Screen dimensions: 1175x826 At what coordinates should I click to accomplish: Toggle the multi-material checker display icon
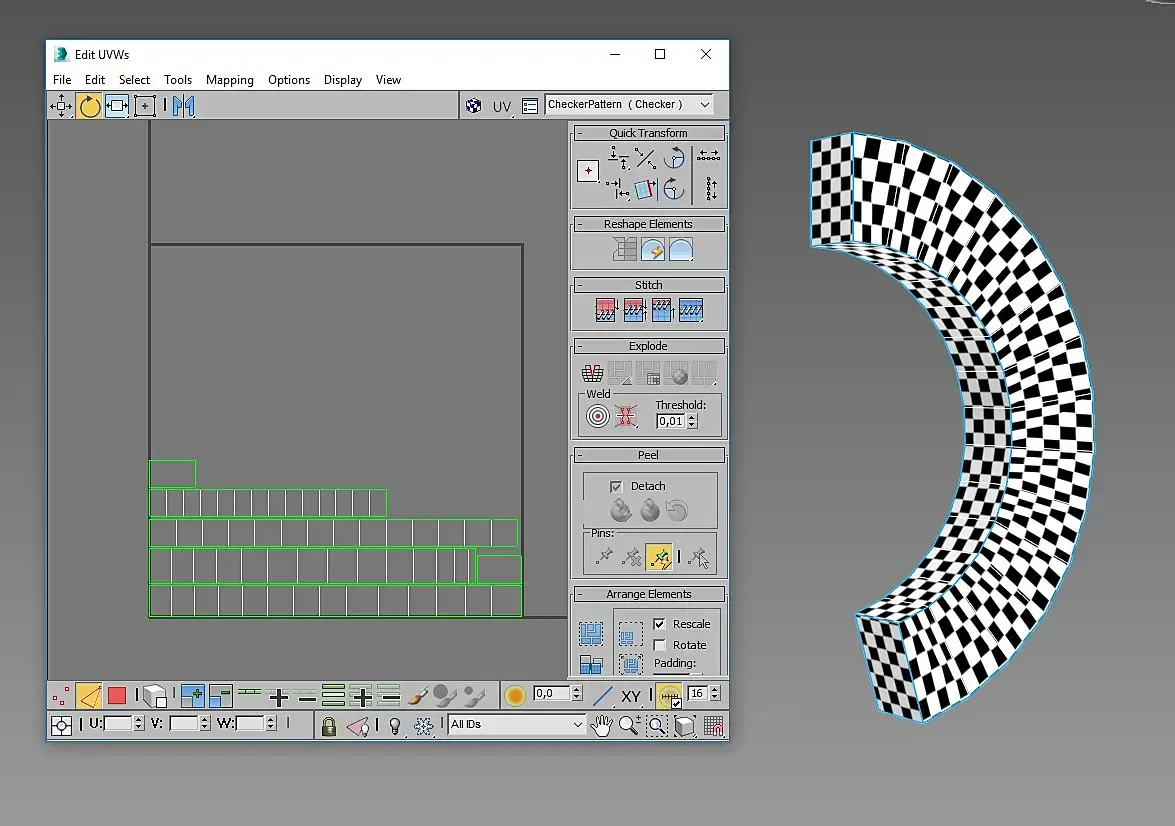[x=474, y=106]
